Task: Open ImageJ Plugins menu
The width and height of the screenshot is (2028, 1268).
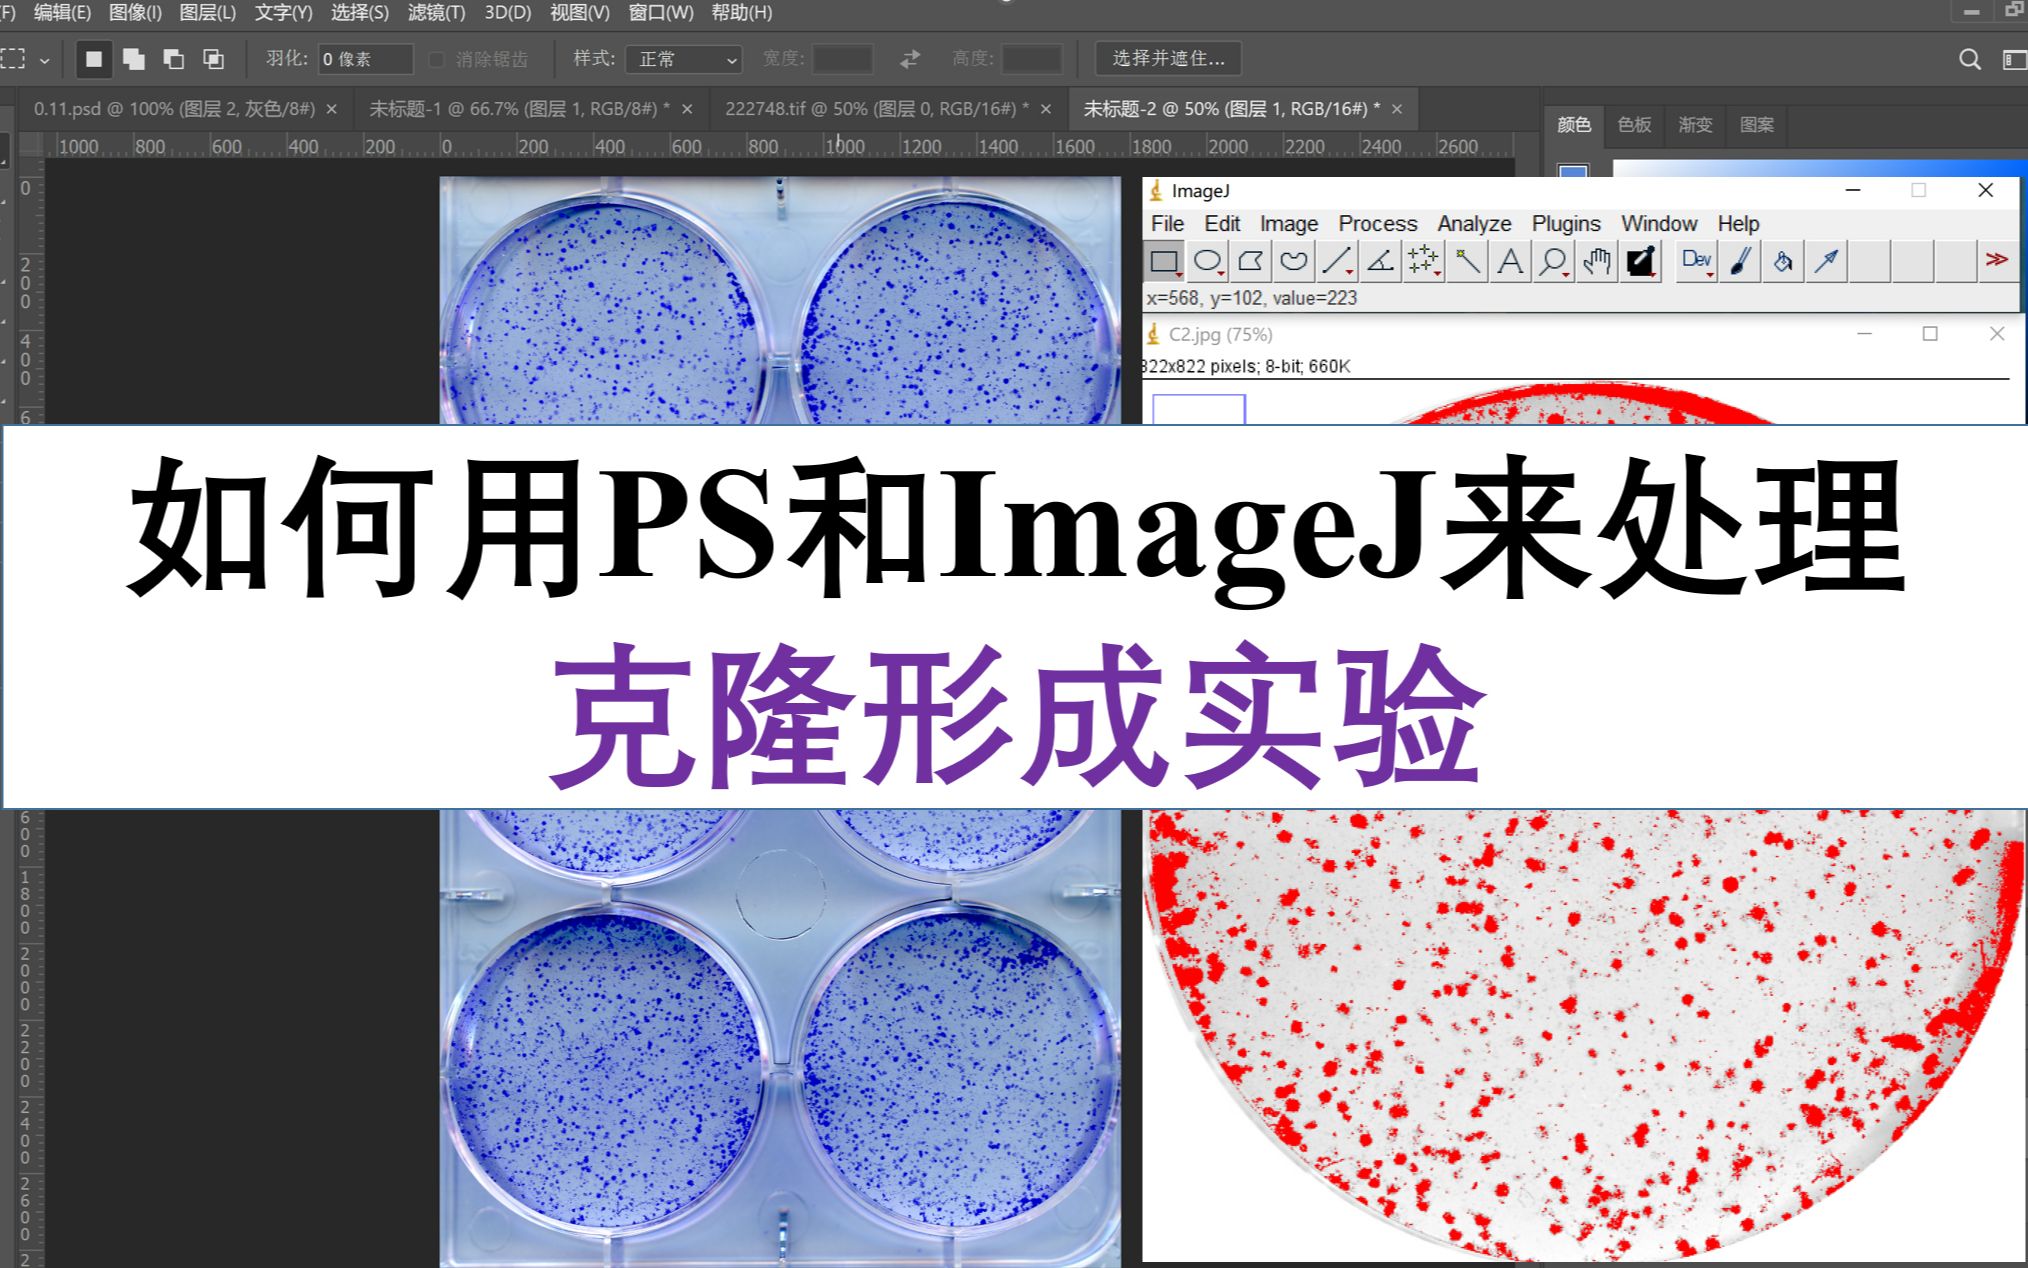Action: (1566, 223)
